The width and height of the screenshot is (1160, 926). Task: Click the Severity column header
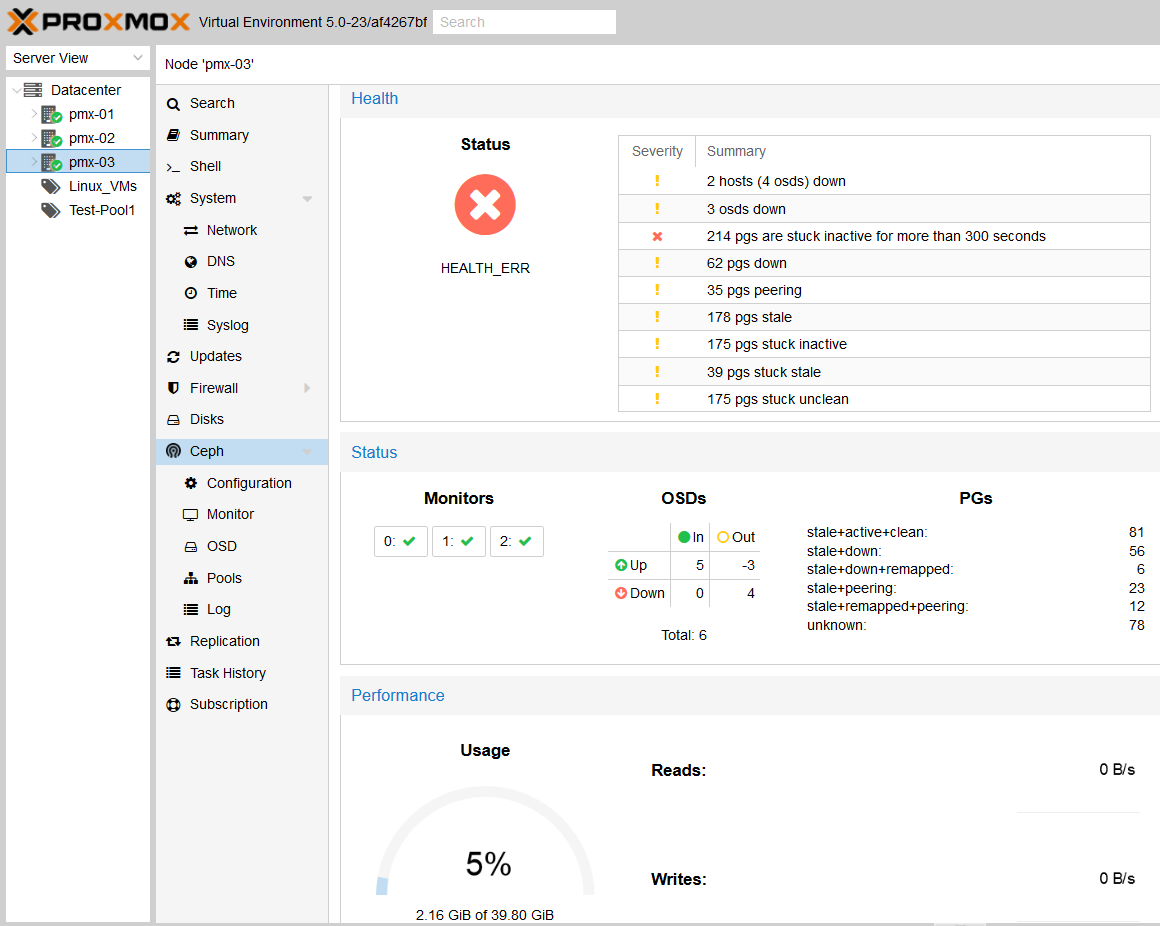click(x=657, y=151)
